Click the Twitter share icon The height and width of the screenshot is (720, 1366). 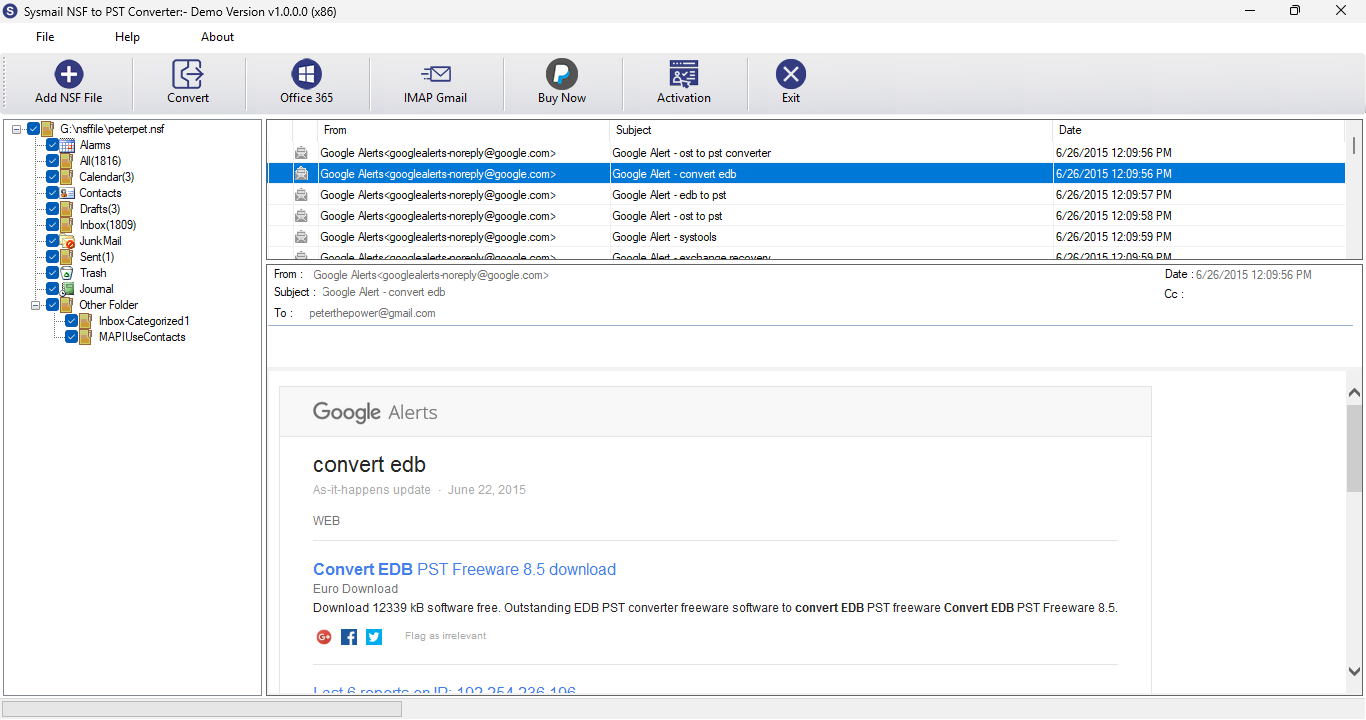coord(374,637)
